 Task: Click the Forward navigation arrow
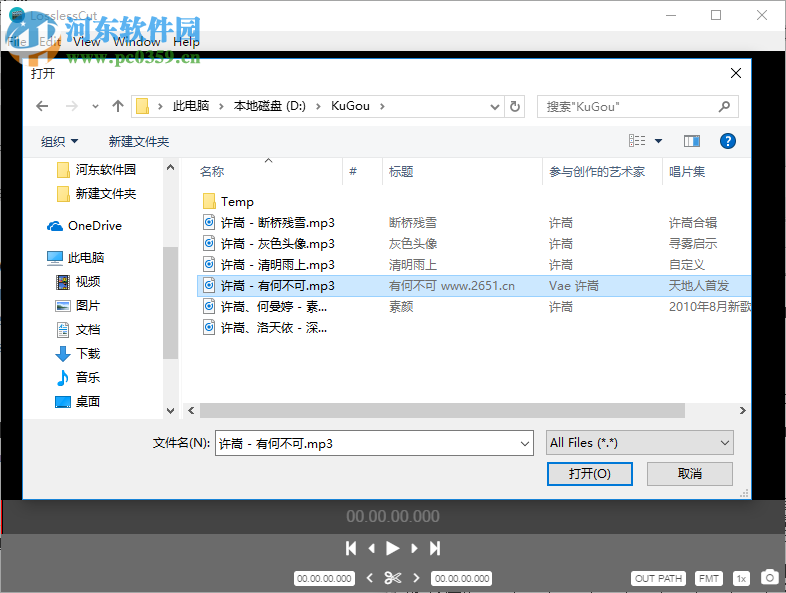tap(72, 106)
